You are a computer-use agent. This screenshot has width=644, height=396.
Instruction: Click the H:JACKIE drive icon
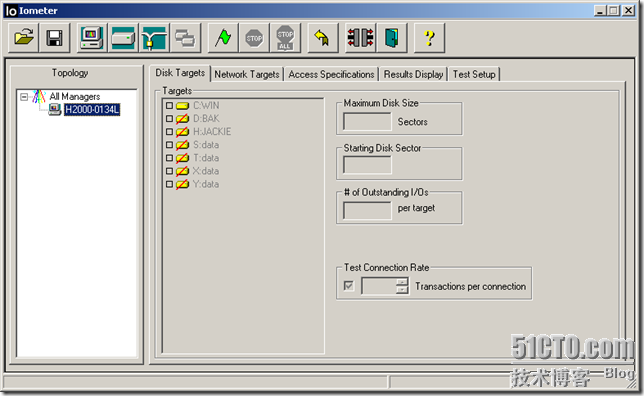[x=182, y=132]
